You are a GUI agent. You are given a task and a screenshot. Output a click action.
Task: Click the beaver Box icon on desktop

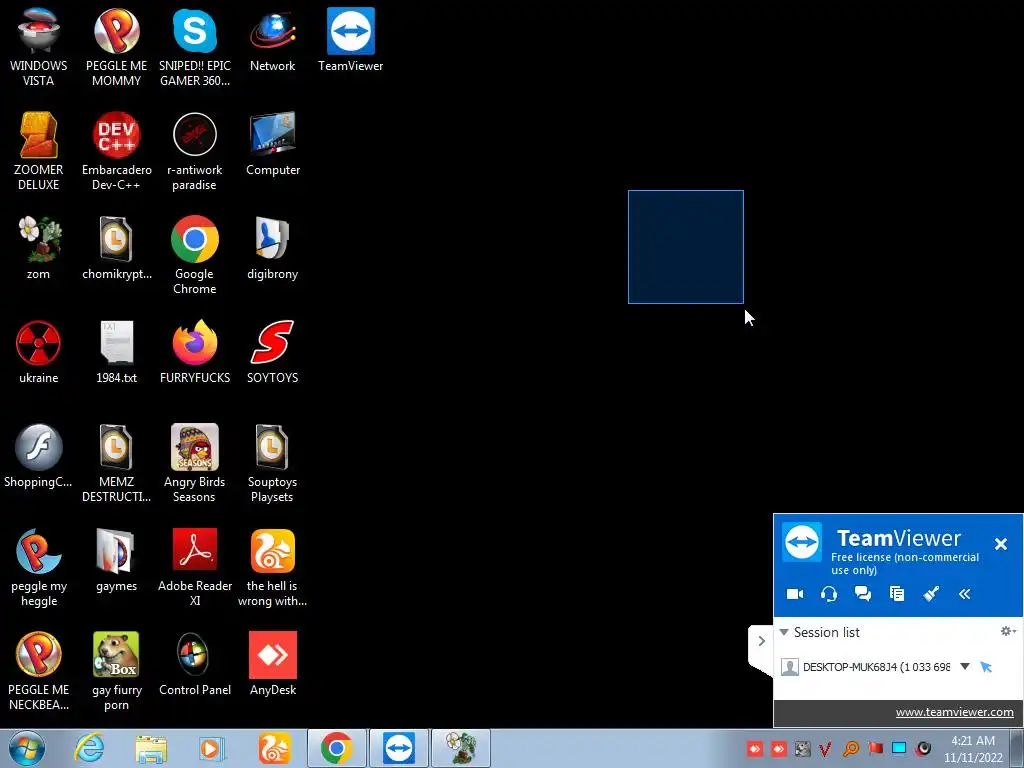tap(116, 671)
